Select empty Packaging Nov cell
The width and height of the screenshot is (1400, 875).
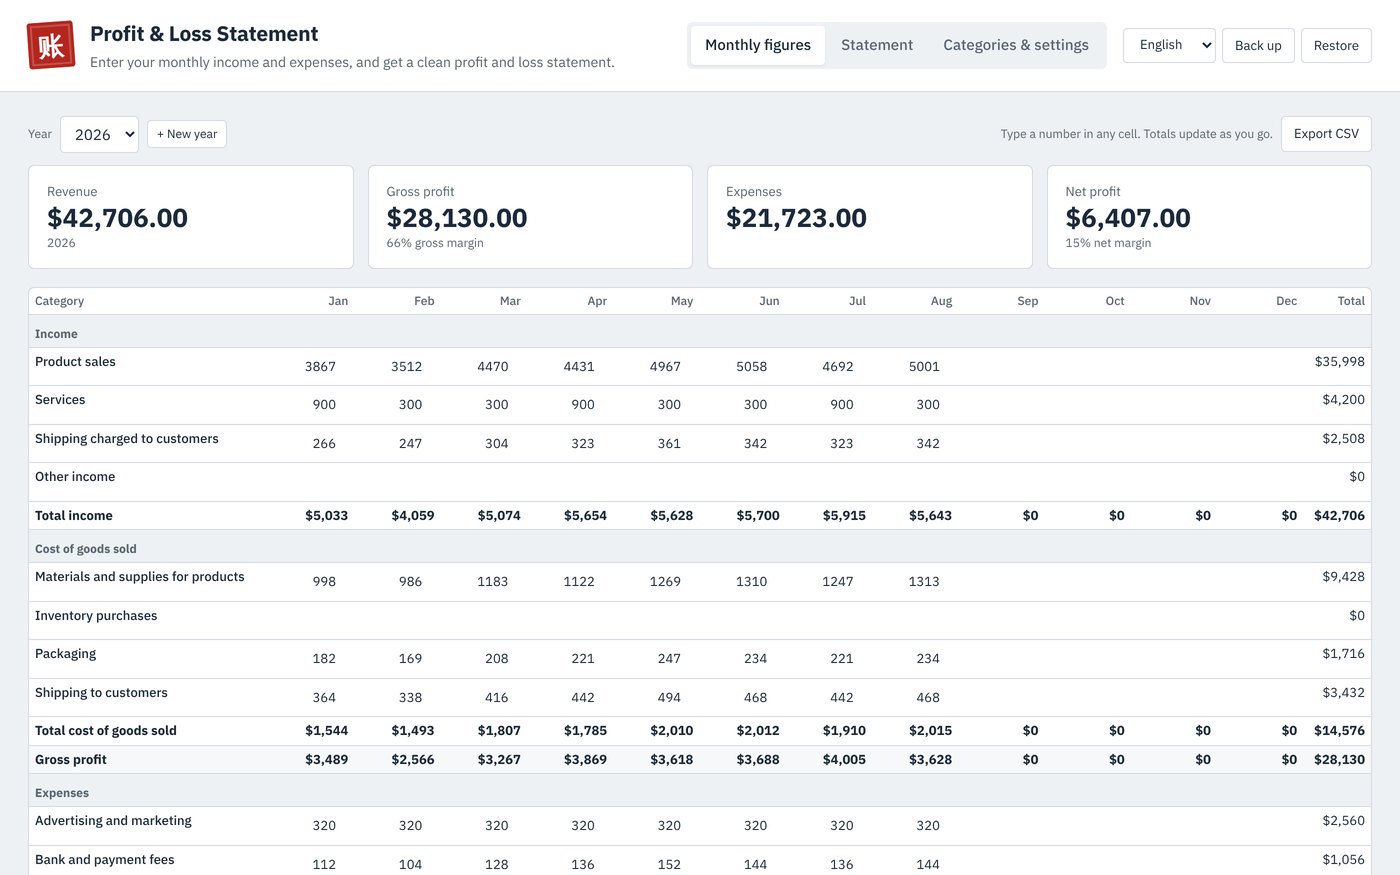[1175, 659]
